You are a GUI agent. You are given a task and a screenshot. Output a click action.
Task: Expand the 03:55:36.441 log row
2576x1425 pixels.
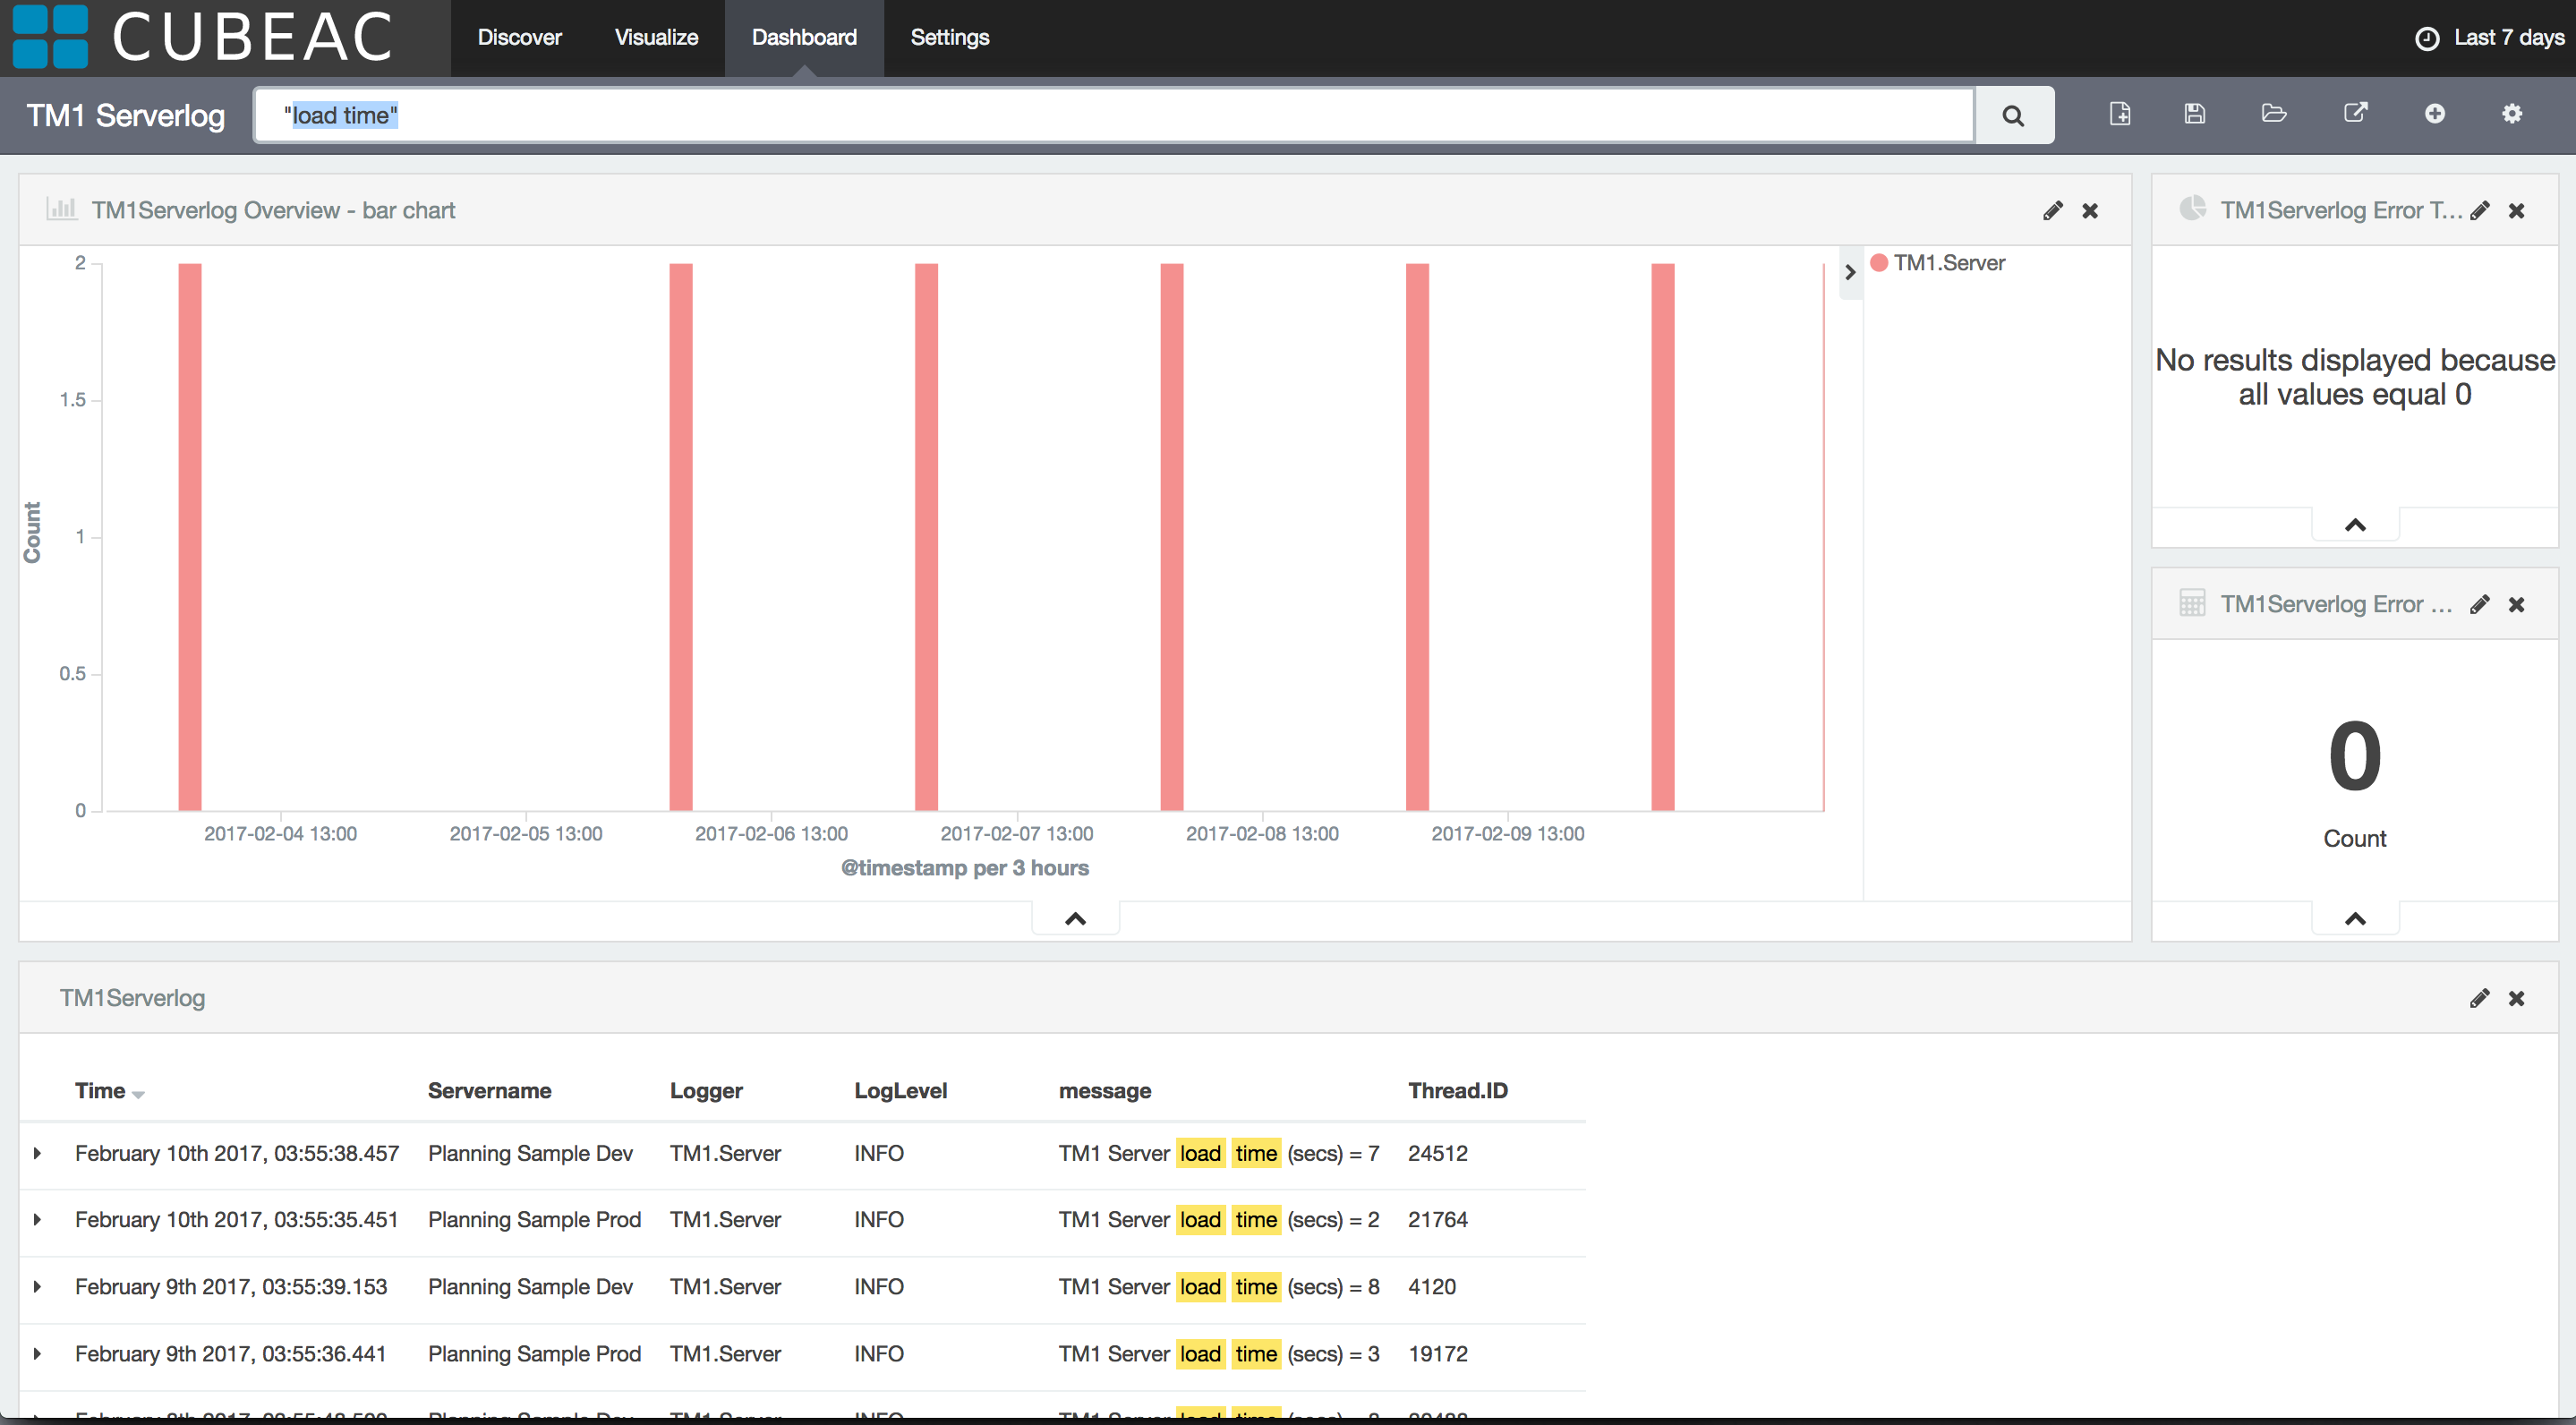coord(37,1353)
